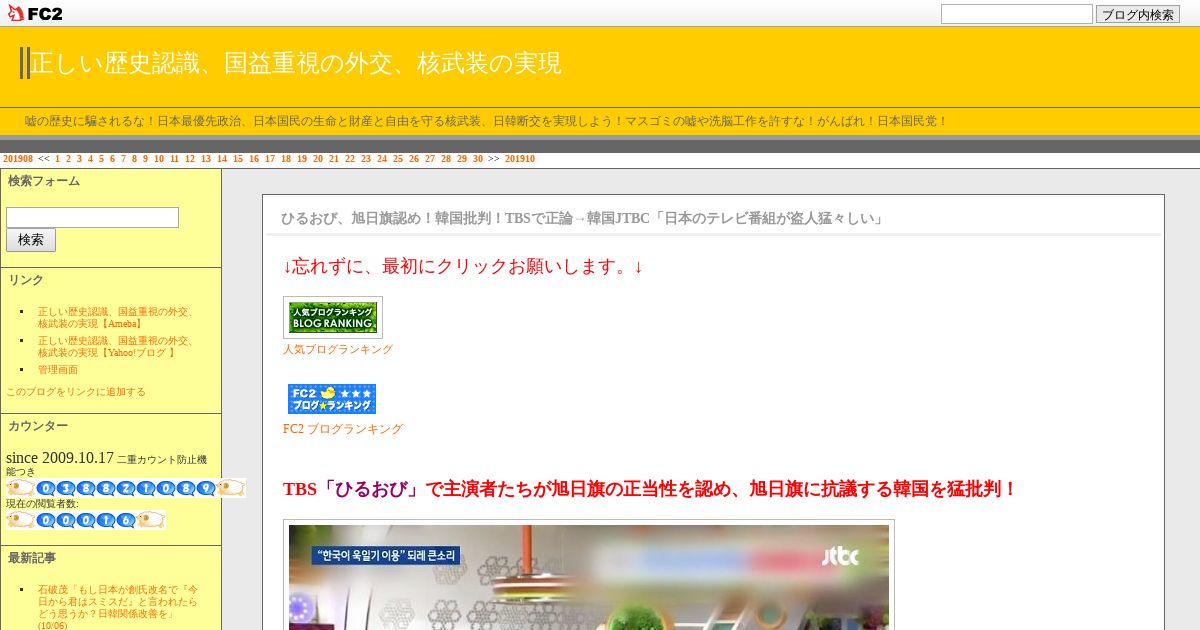Click the current viewers counter image
The height and width of the screenshot is (630, 1200).
point(86,520)
